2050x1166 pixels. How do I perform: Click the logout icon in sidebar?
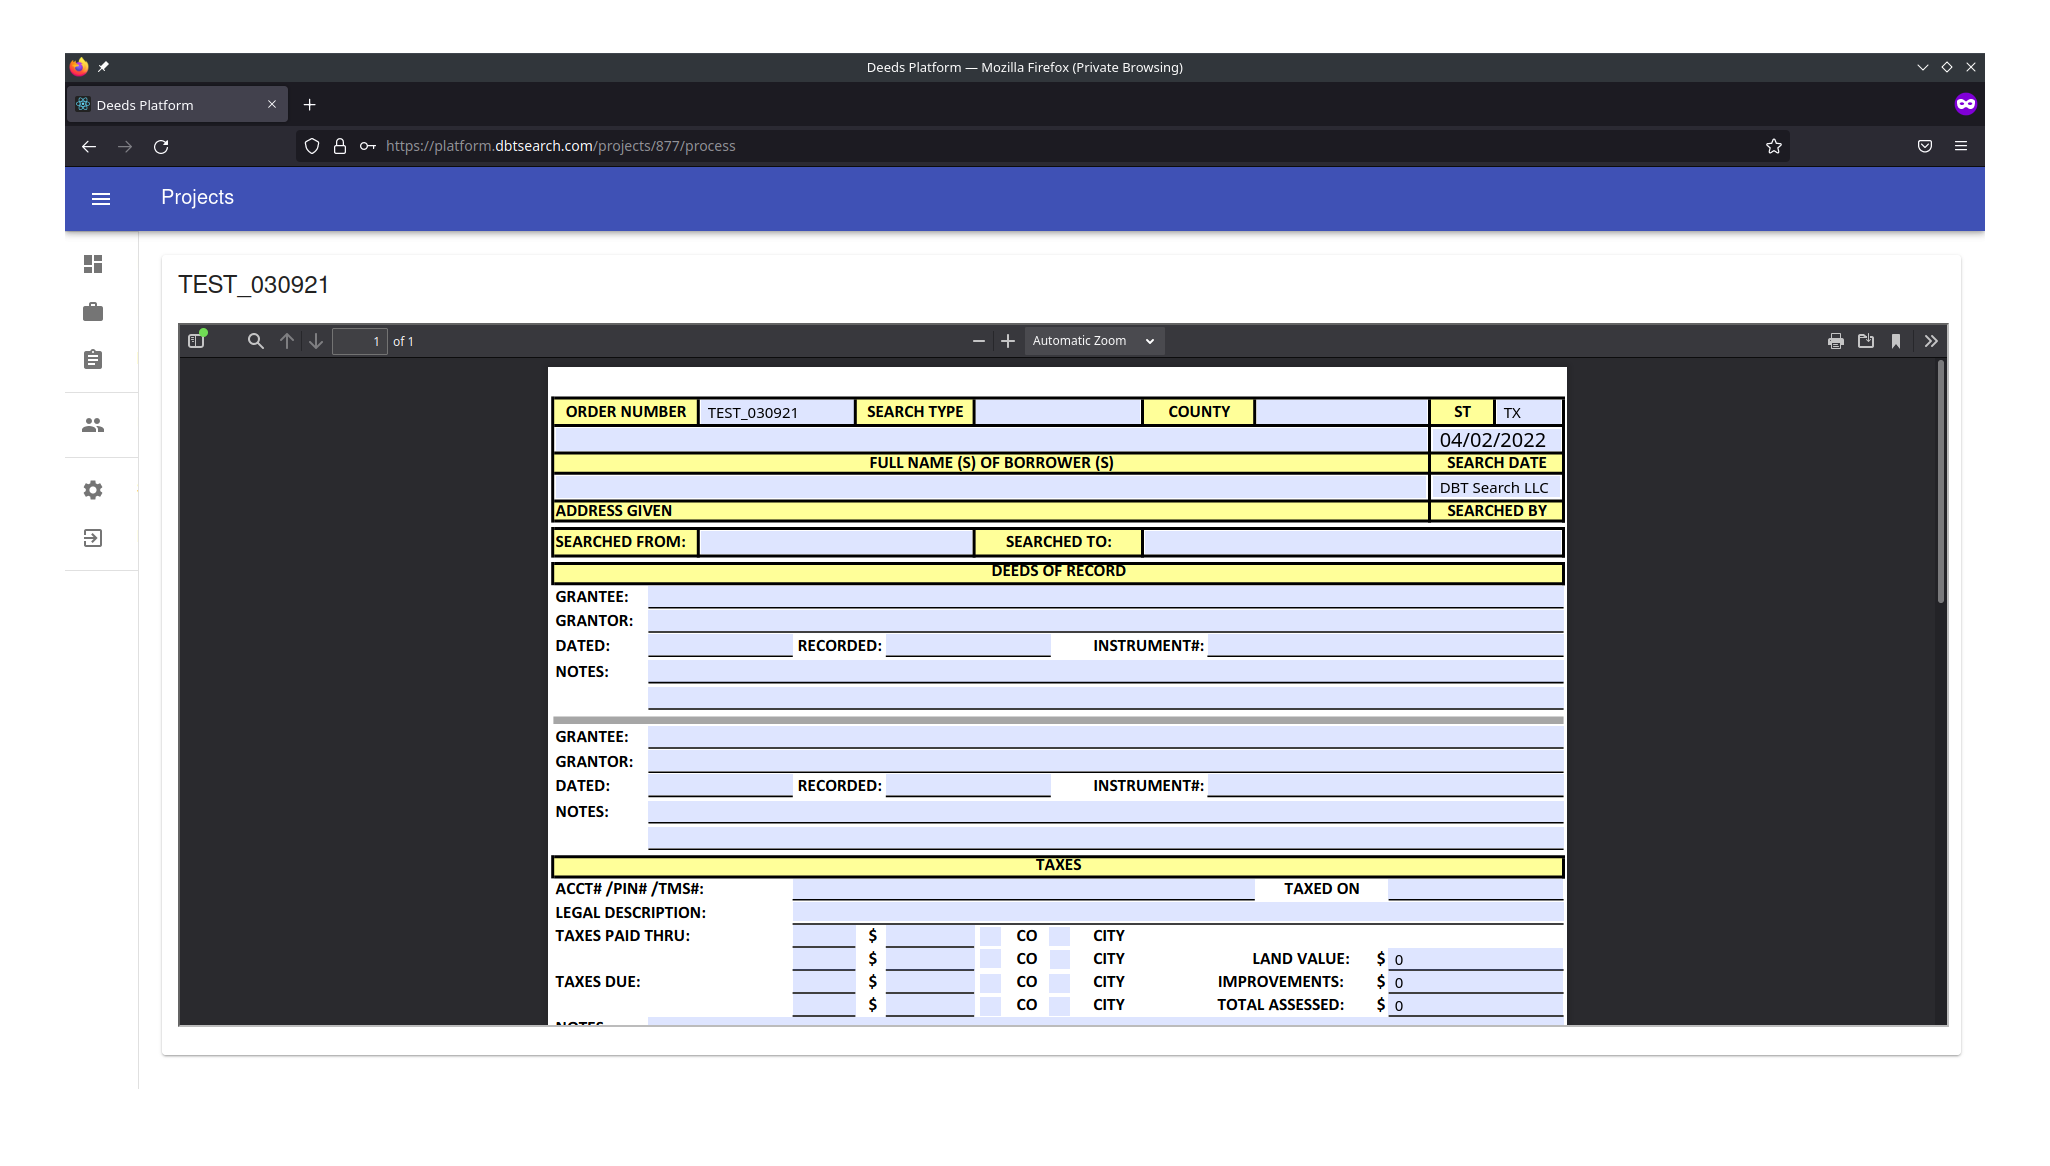pyautogui.click(x=93, y=538)
